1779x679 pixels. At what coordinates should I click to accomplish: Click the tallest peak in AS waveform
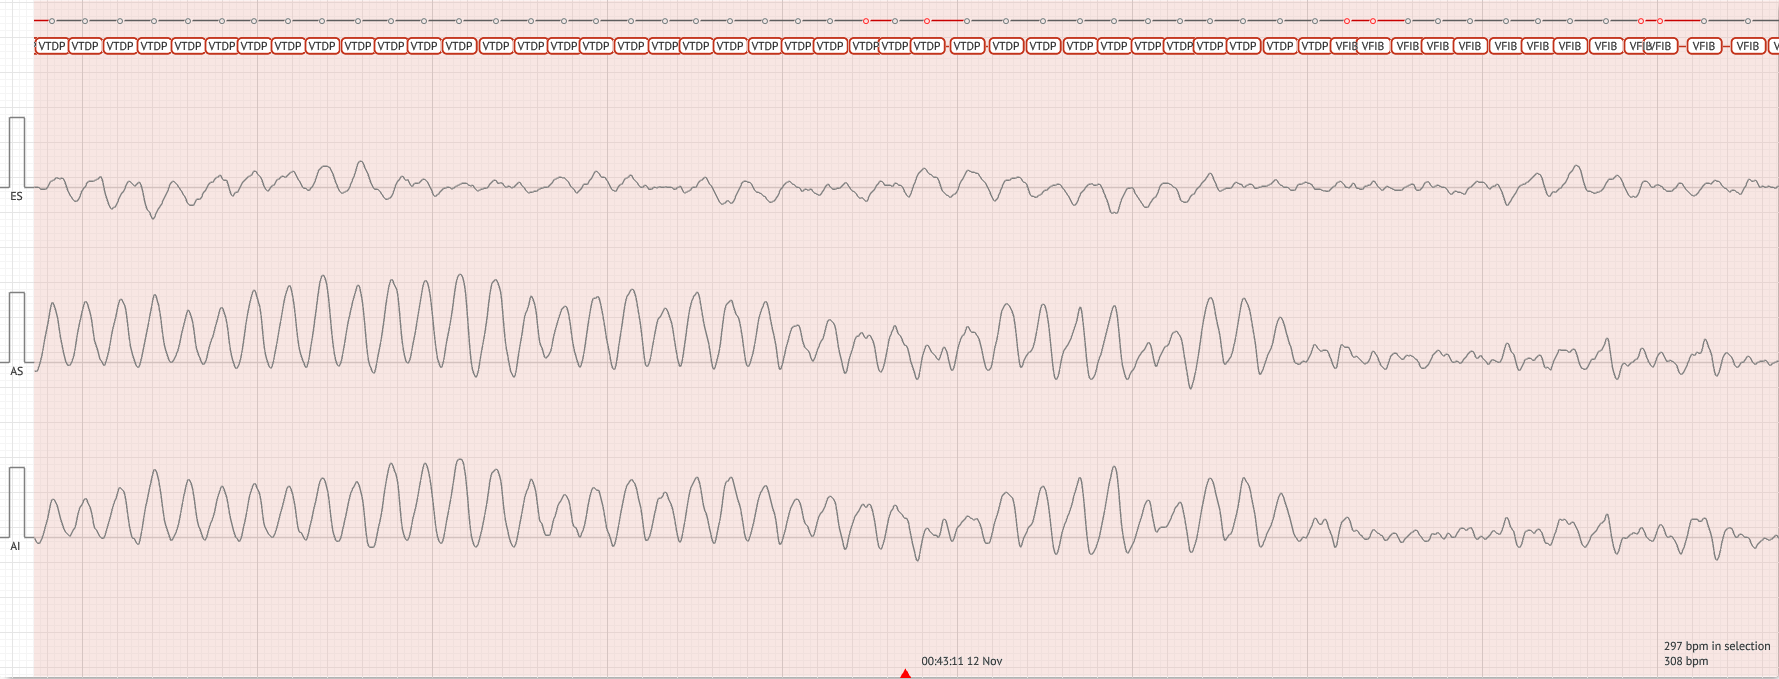(460, 275)
